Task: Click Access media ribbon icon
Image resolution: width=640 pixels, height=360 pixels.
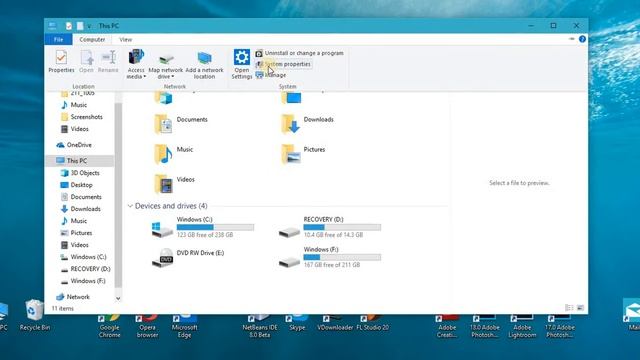Action: tap(136, 57)
